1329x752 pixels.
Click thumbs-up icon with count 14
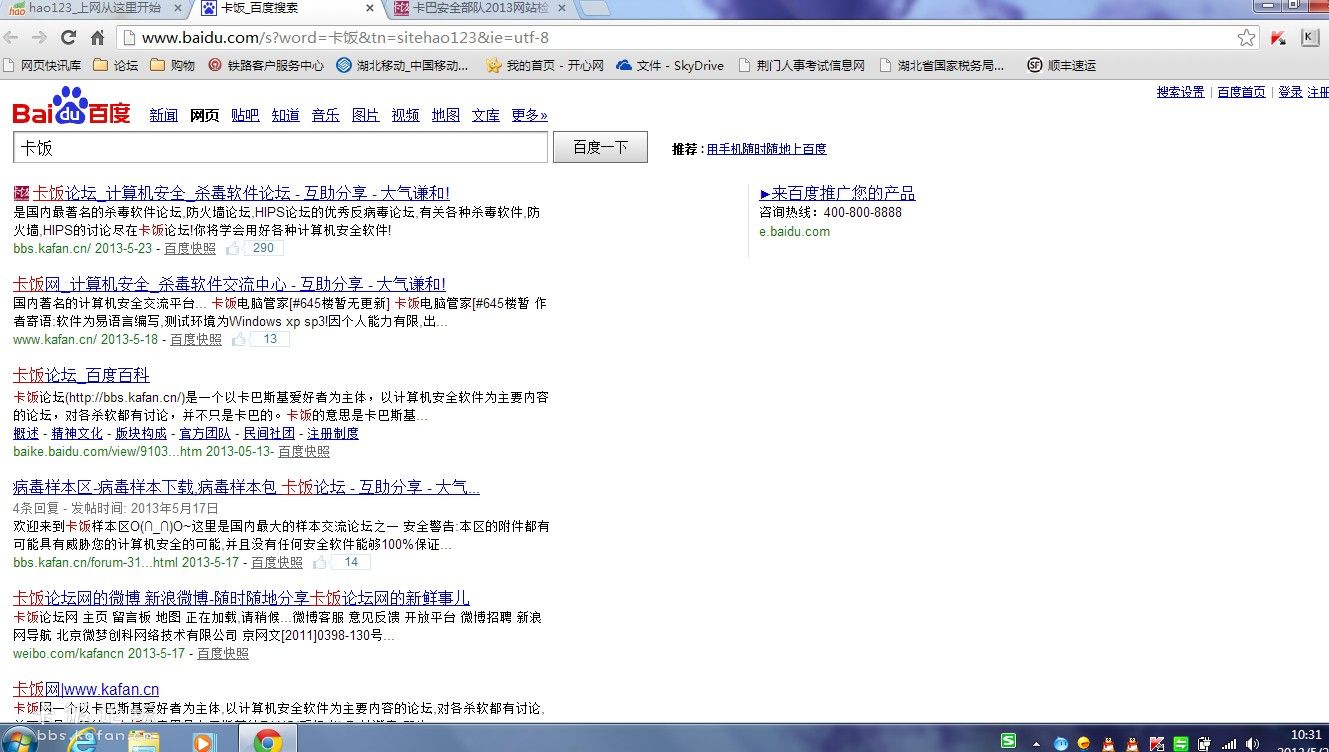pos(319,562)
